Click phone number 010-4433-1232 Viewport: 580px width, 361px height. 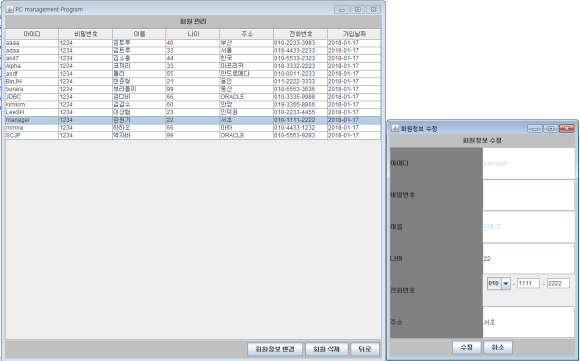pyautogui.click(x=300, y=128)
